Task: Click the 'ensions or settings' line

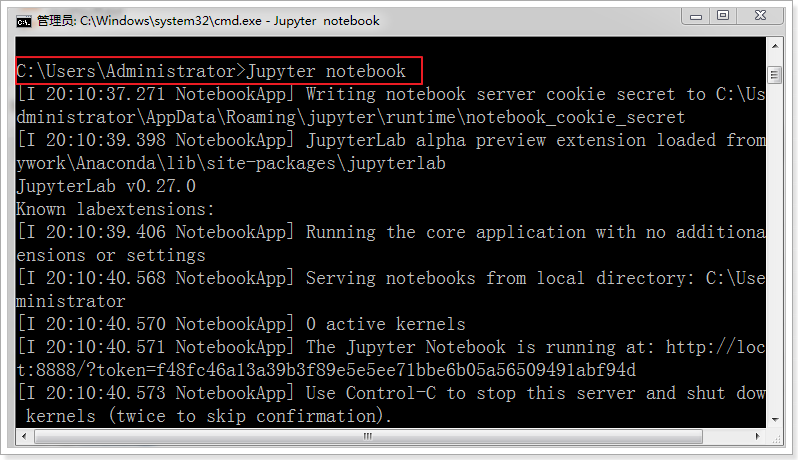Action: click(x=110, y=255)
